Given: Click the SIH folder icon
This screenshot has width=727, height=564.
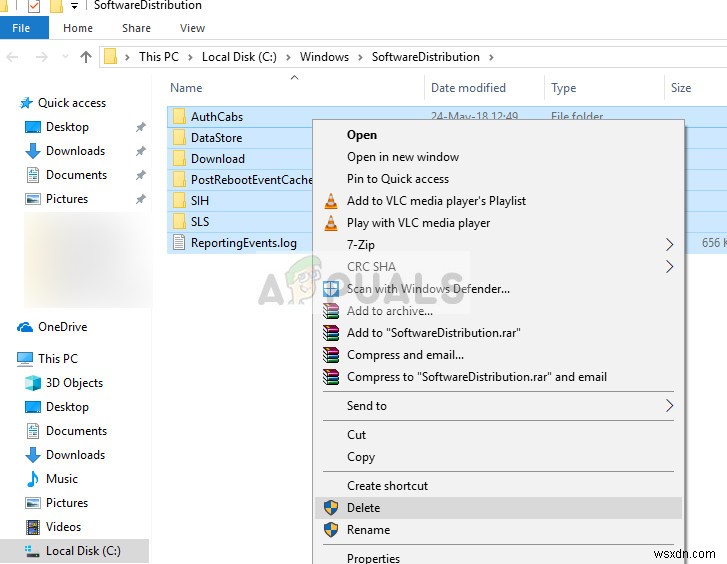Looking at the screenshot, I should [x=179, y=200].
